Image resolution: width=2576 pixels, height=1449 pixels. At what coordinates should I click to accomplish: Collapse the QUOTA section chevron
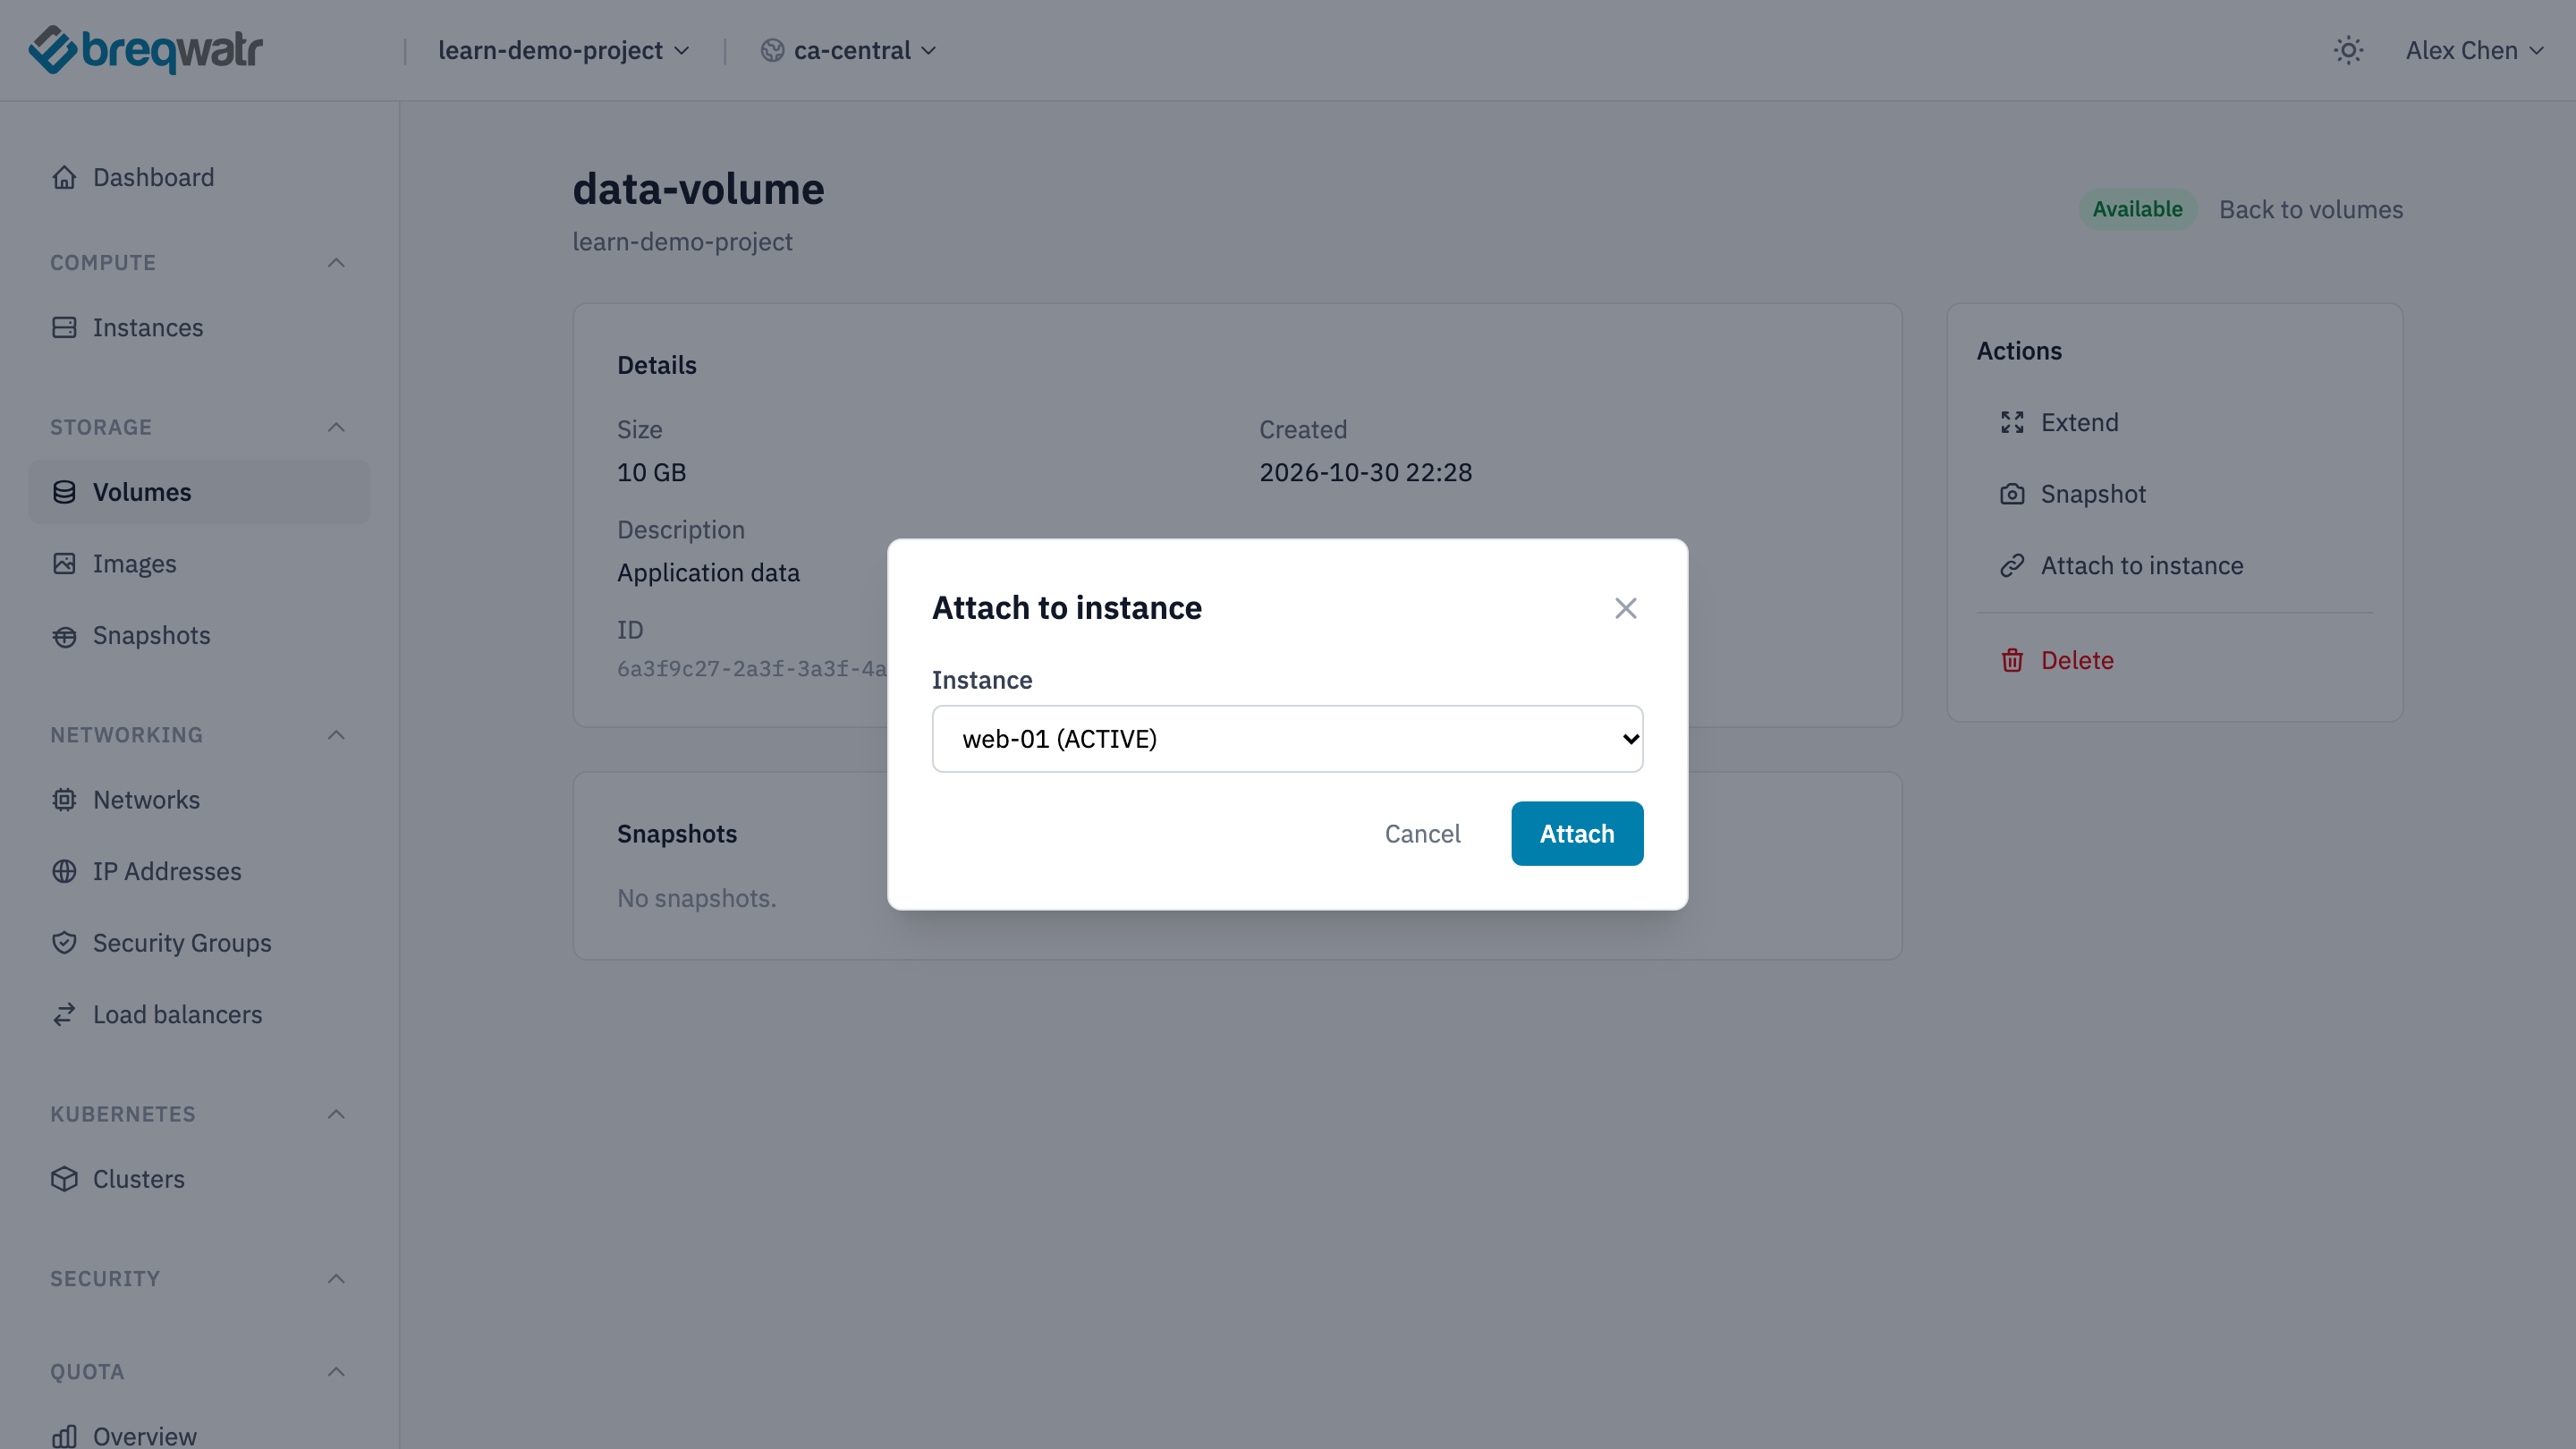point(336,1371)
